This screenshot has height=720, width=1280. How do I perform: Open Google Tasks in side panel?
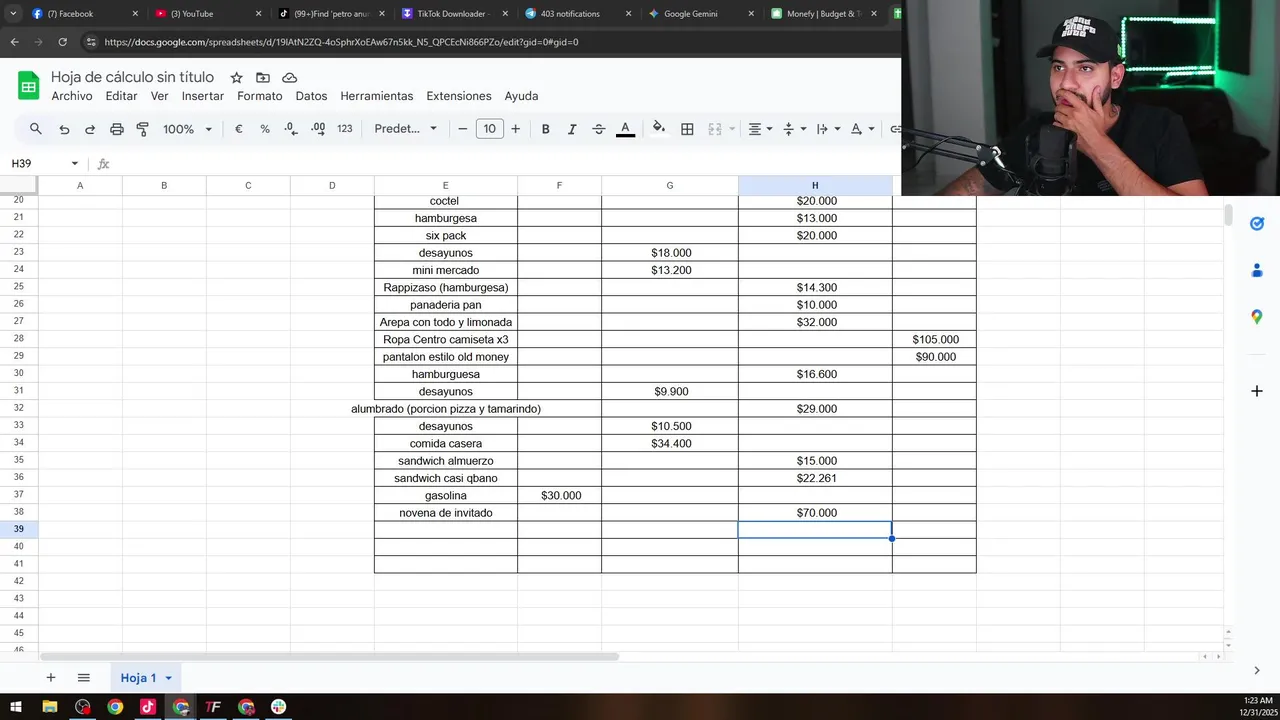tap(1257, 224)
